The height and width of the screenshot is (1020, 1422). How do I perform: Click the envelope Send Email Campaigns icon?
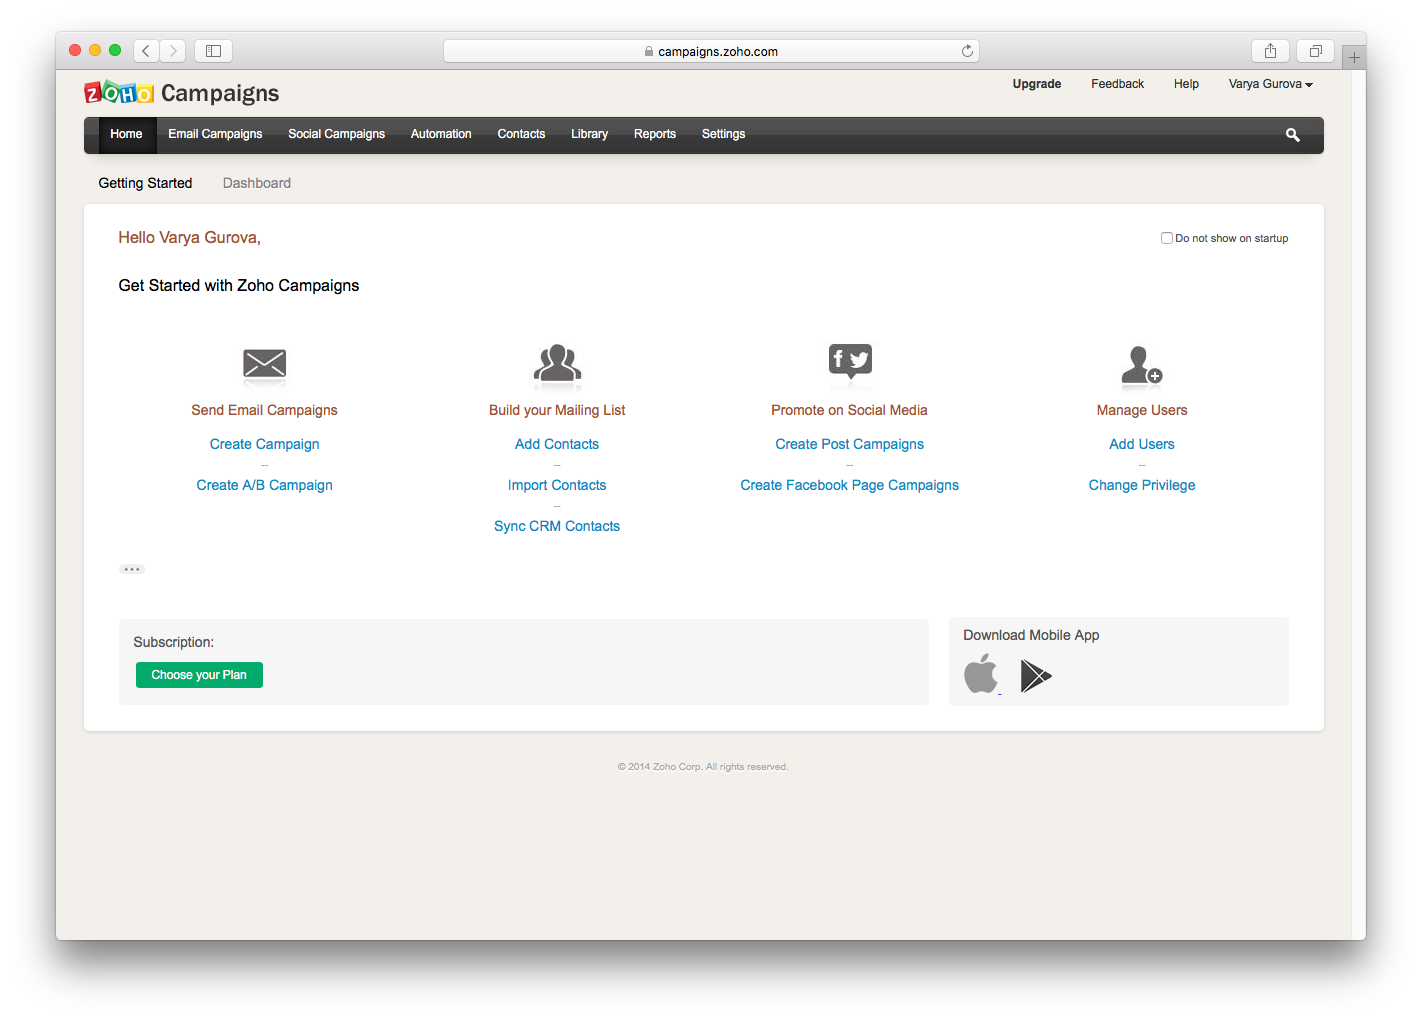(264, 365)
